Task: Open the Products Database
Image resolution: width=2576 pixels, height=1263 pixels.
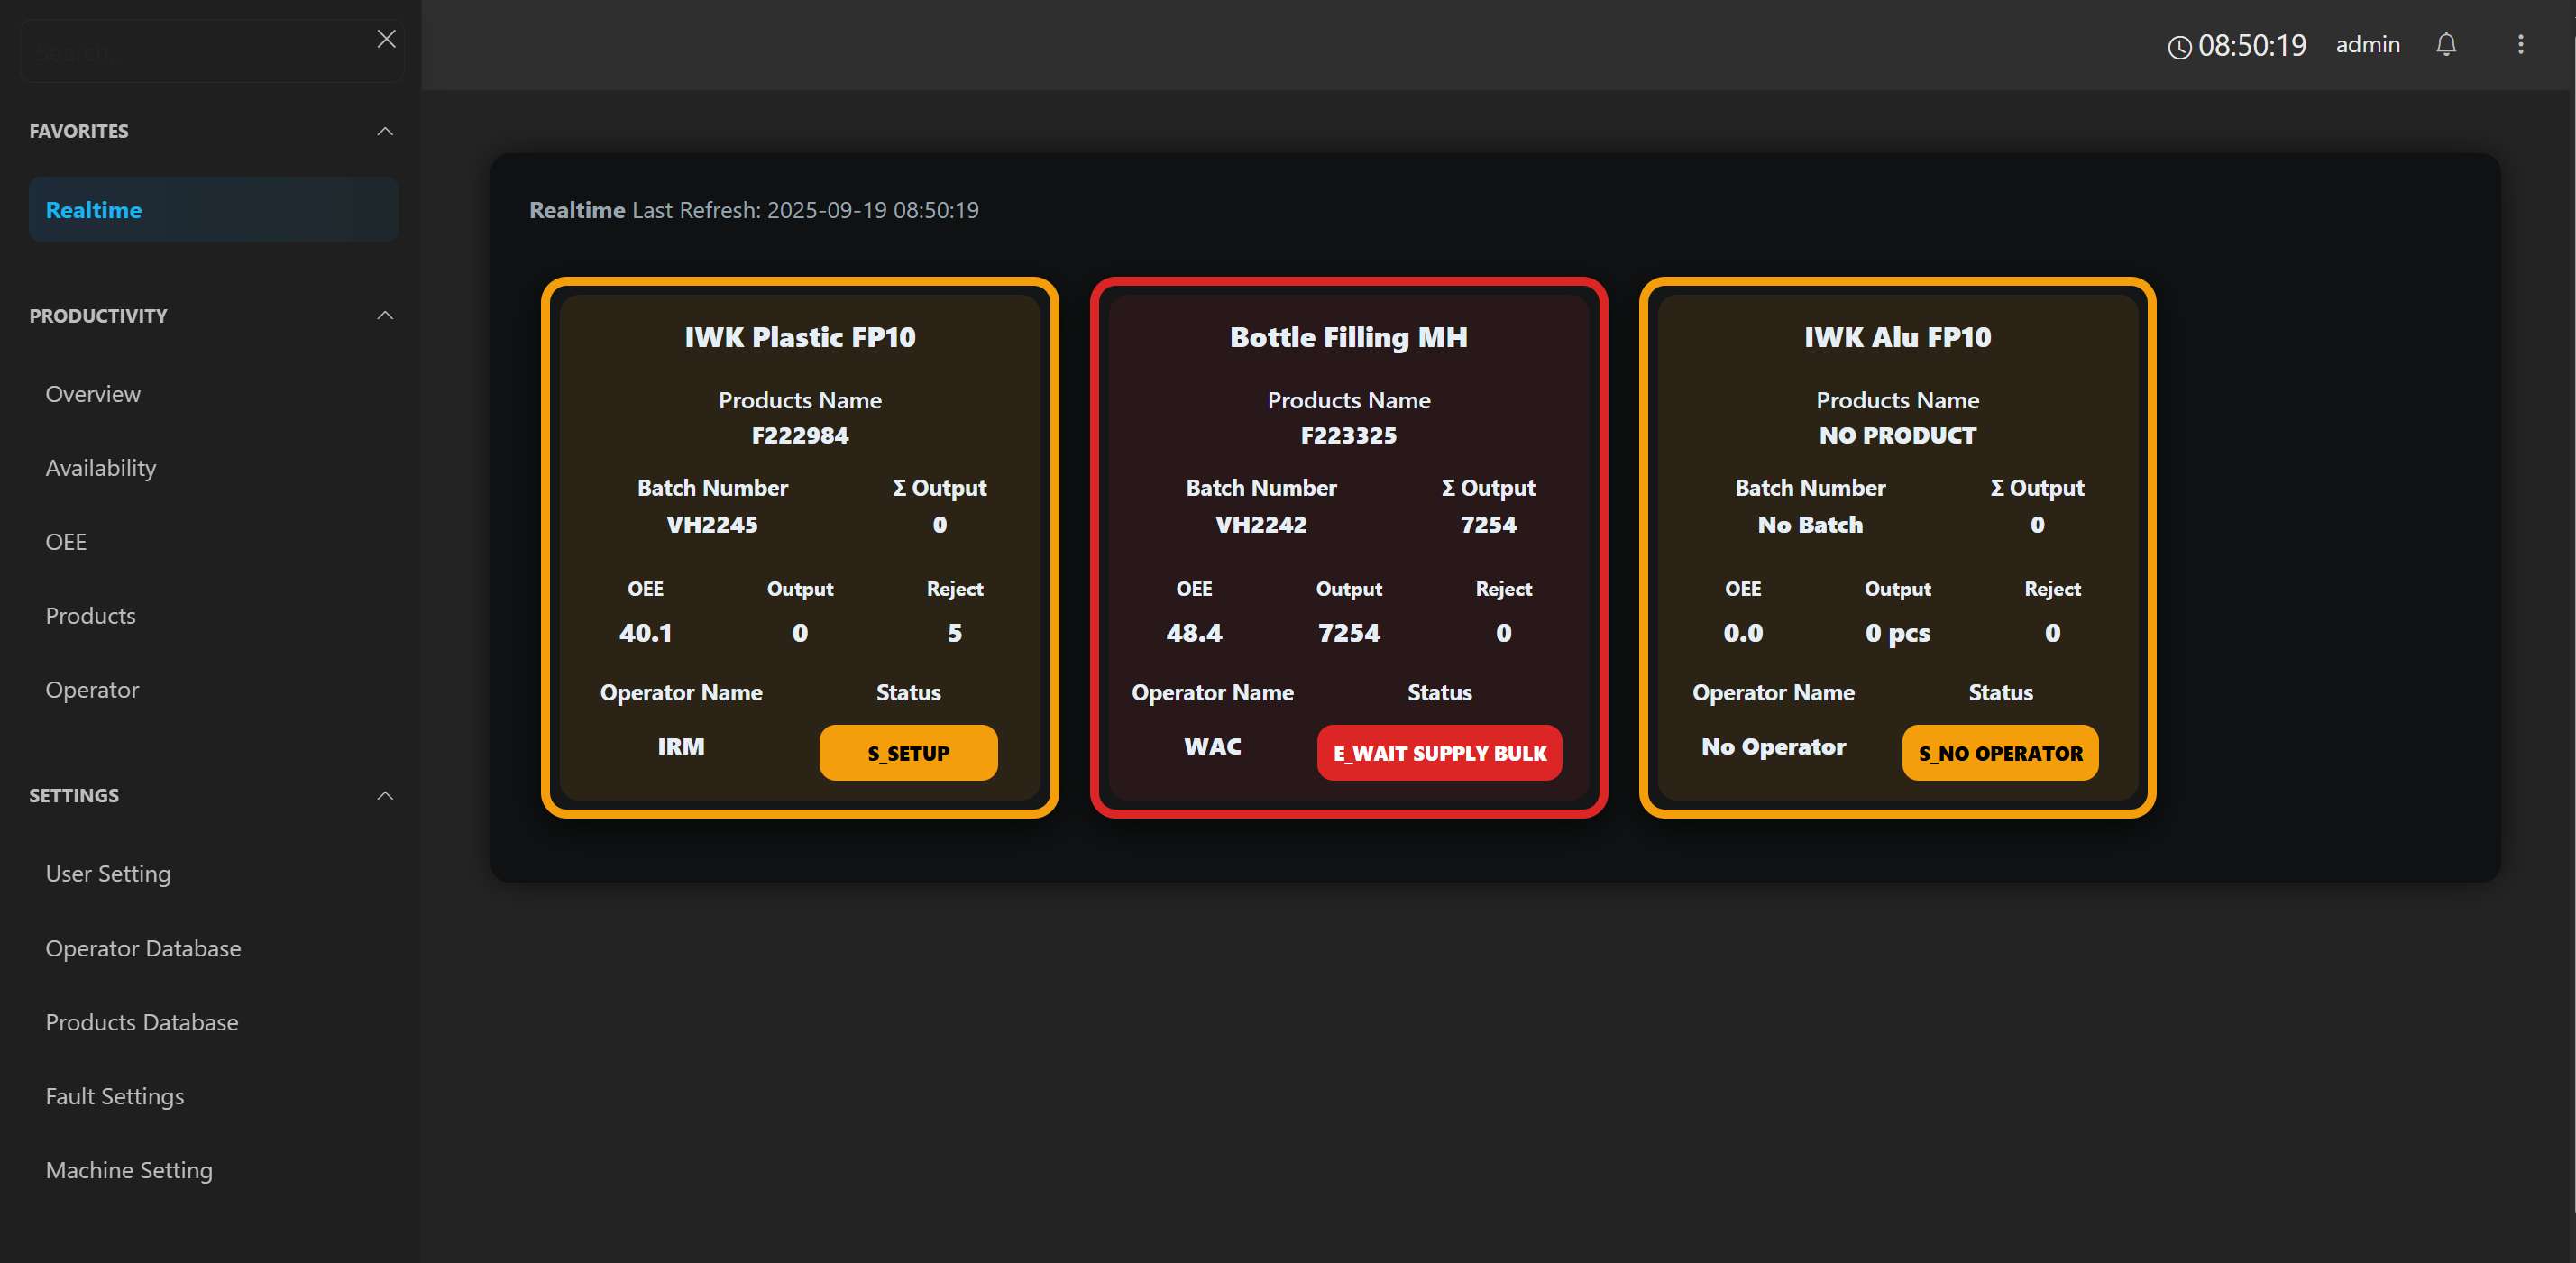Action: click(x=141, y=1022)
